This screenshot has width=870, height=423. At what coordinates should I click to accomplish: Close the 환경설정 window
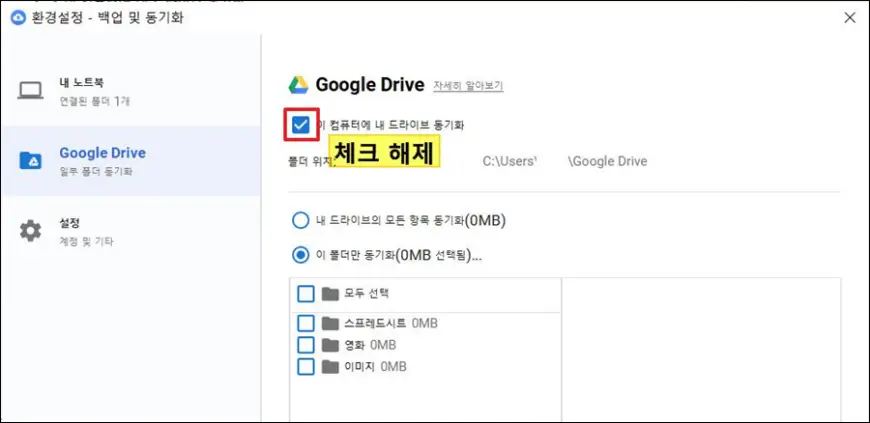(849, 17)
